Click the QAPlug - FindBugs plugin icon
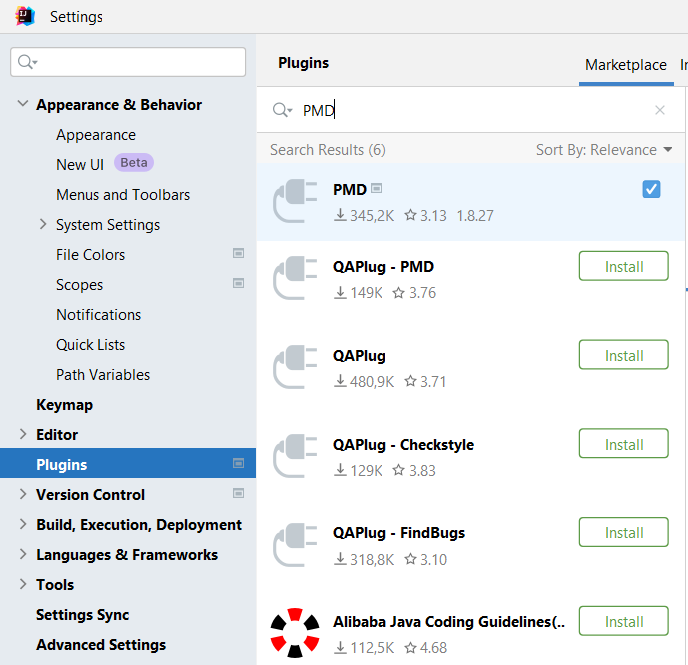This screenshot has width=688, height=665. point(295,545)
